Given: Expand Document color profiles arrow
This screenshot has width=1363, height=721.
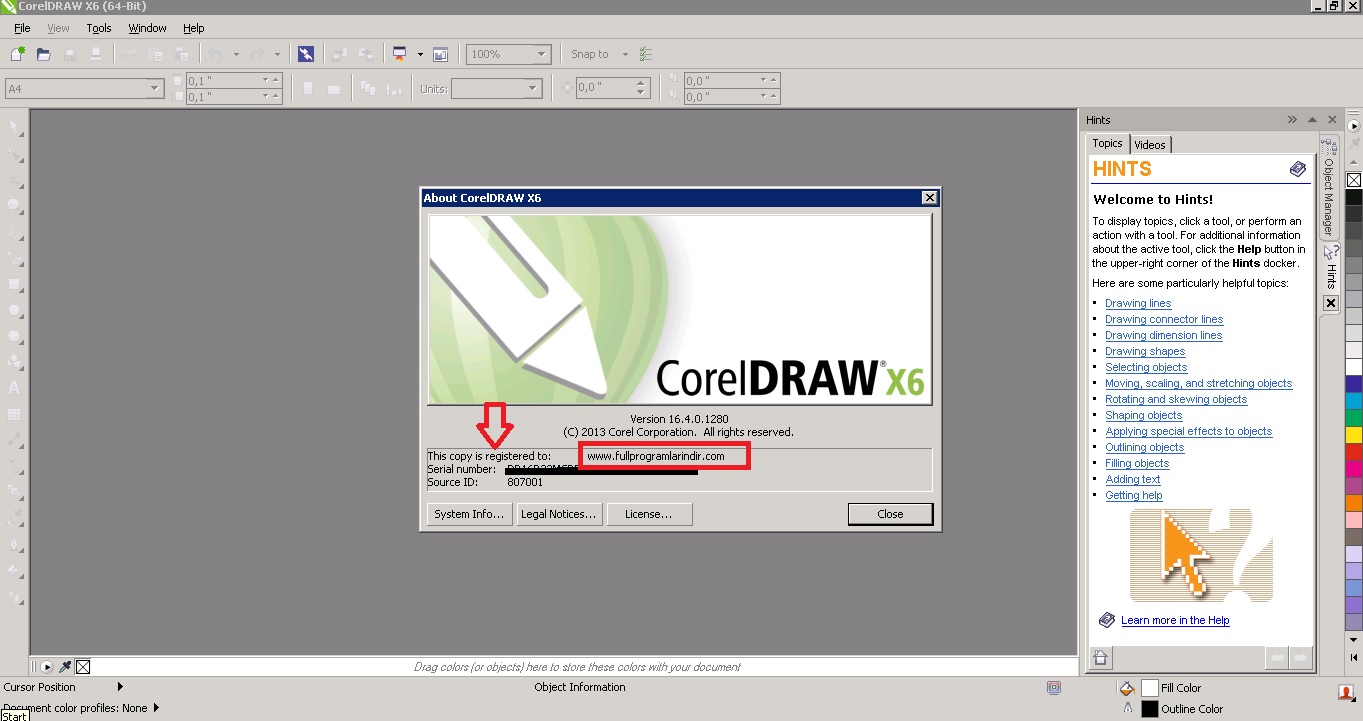Looking at the screenshot, I should (x=156, y=708).
